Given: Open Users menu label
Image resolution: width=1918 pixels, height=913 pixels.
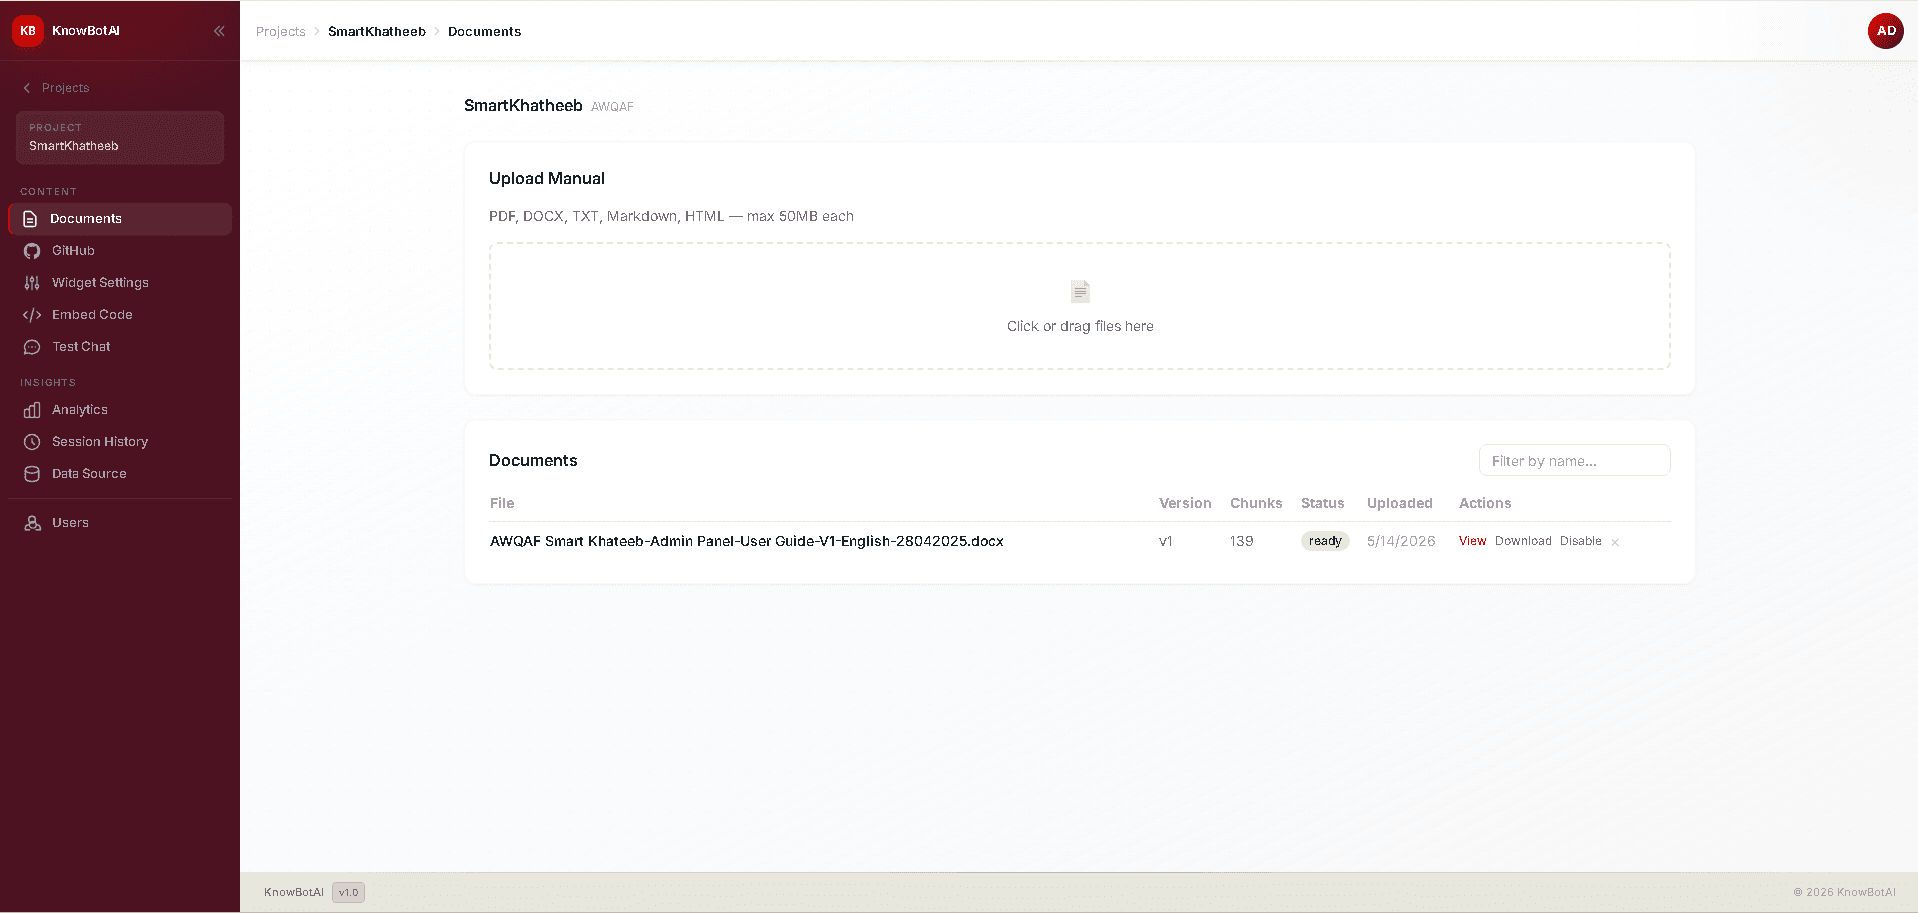Looking at the screenshot, I should (70, 523).
